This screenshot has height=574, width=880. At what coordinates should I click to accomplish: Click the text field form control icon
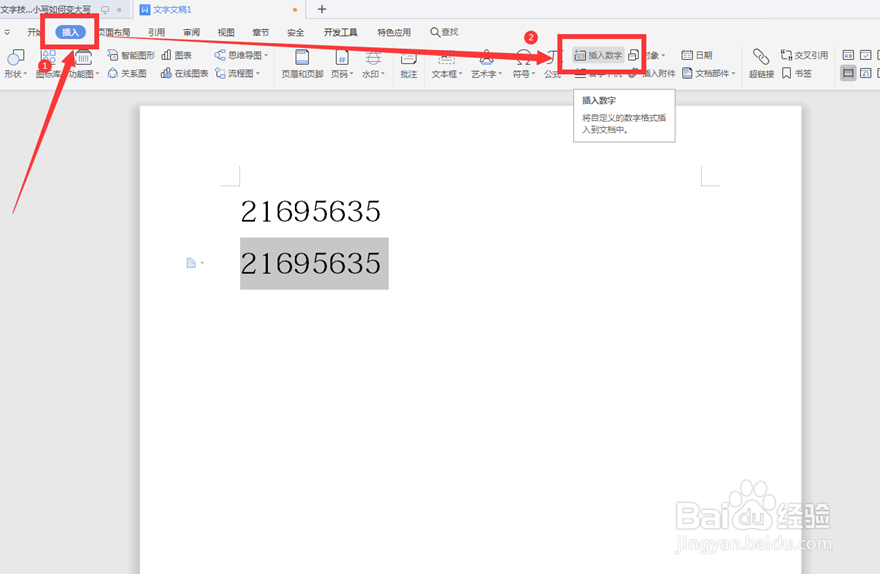pos(848,55)
